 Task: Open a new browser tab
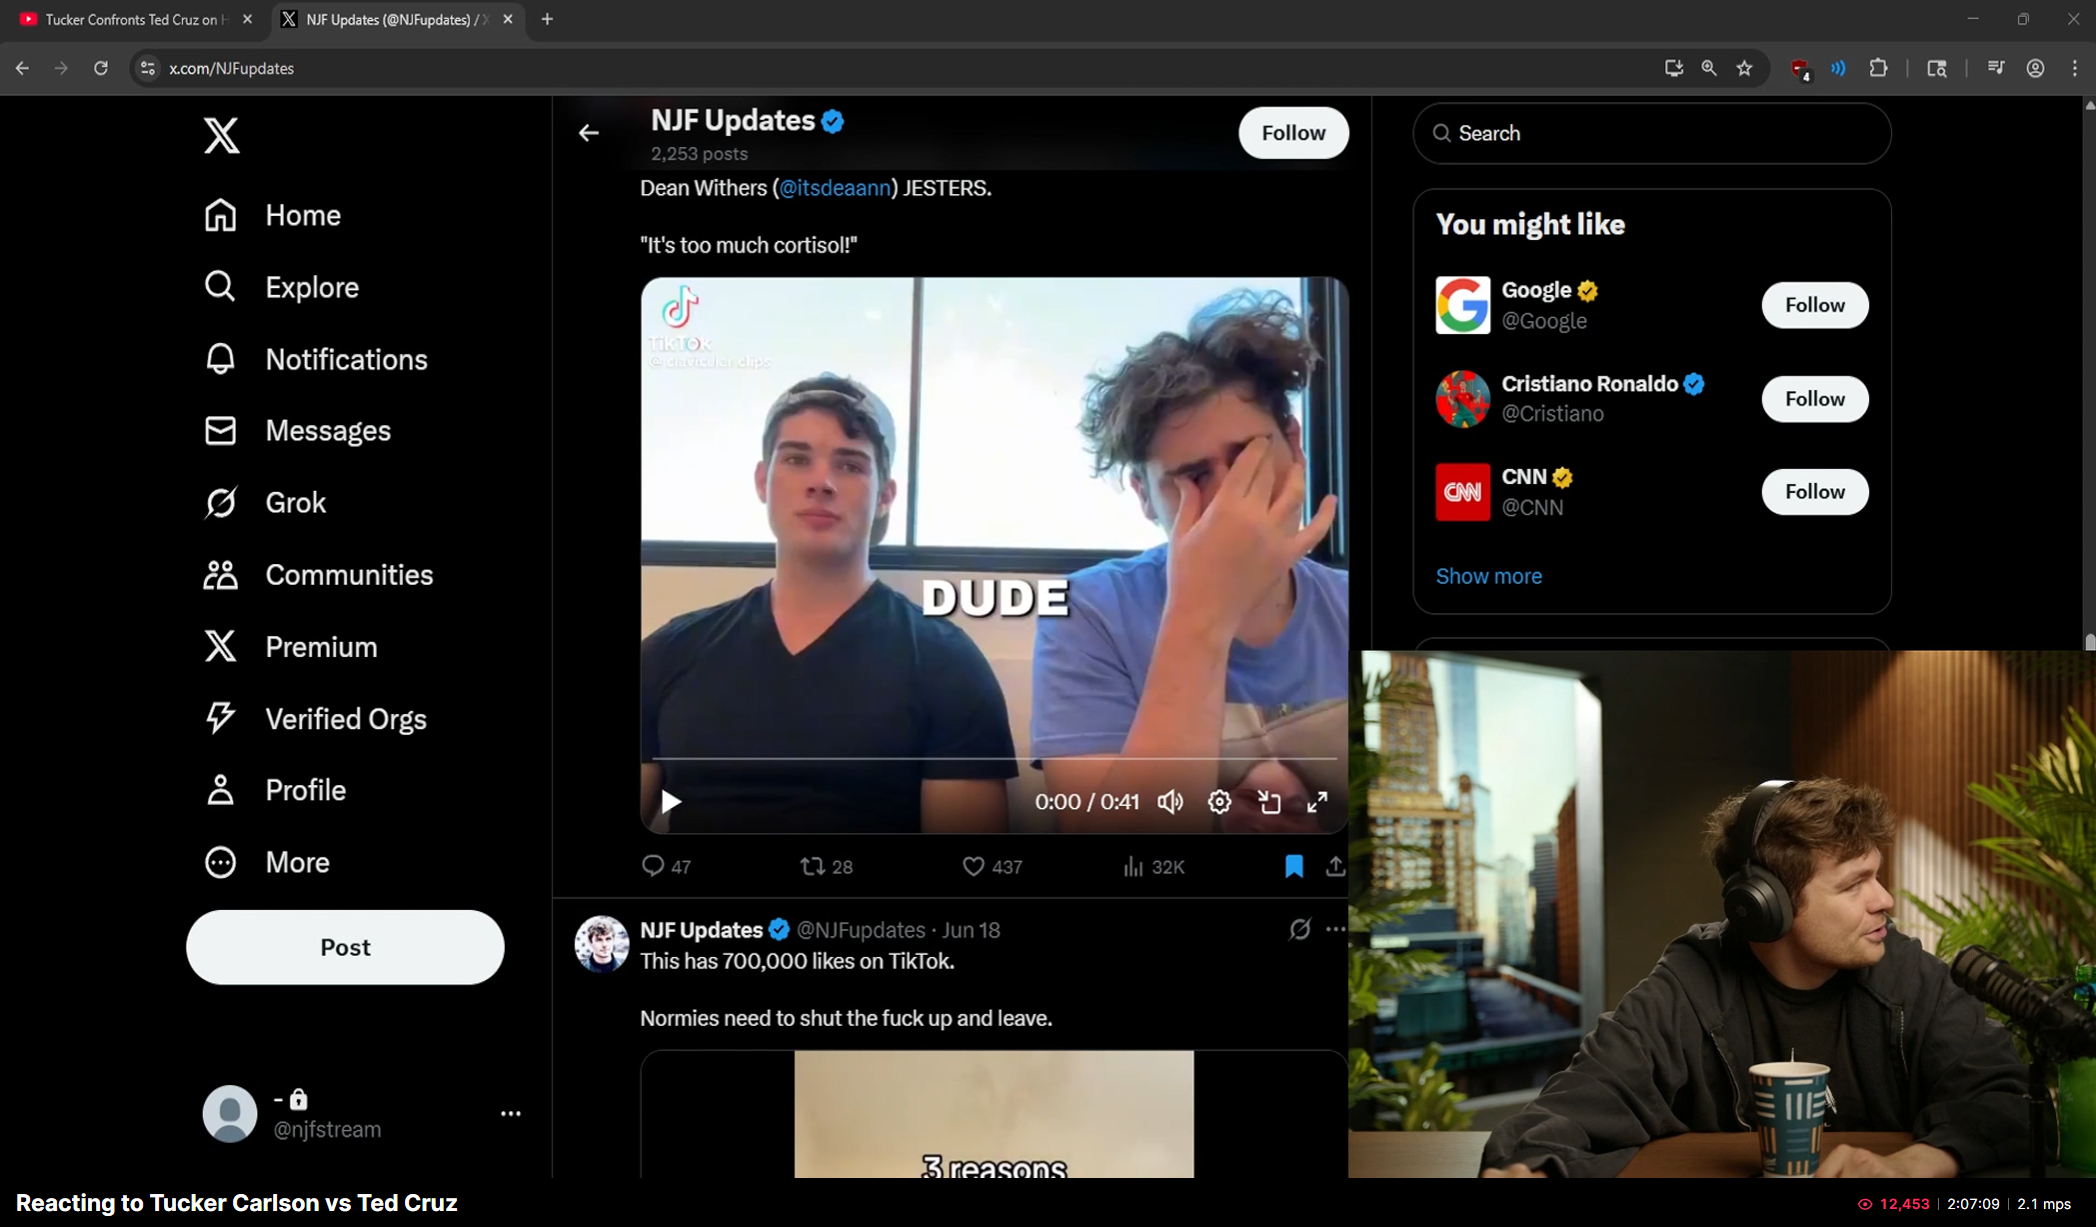547,19
